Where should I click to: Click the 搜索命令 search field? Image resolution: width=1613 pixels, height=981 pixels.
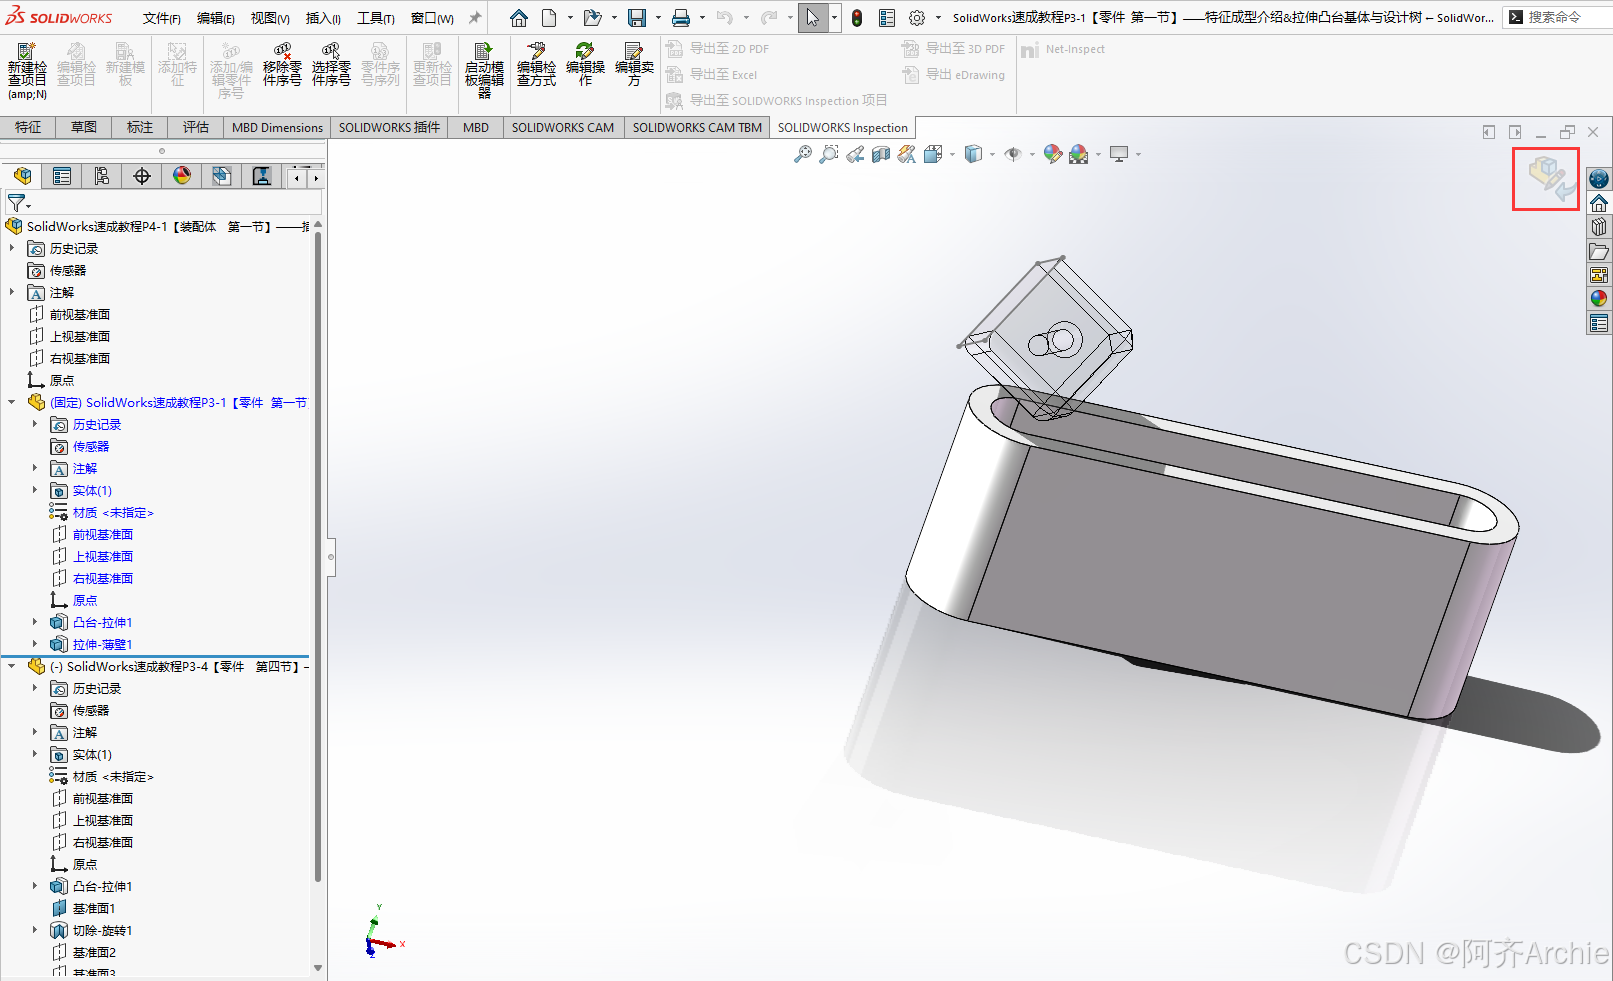(1557, 17)
